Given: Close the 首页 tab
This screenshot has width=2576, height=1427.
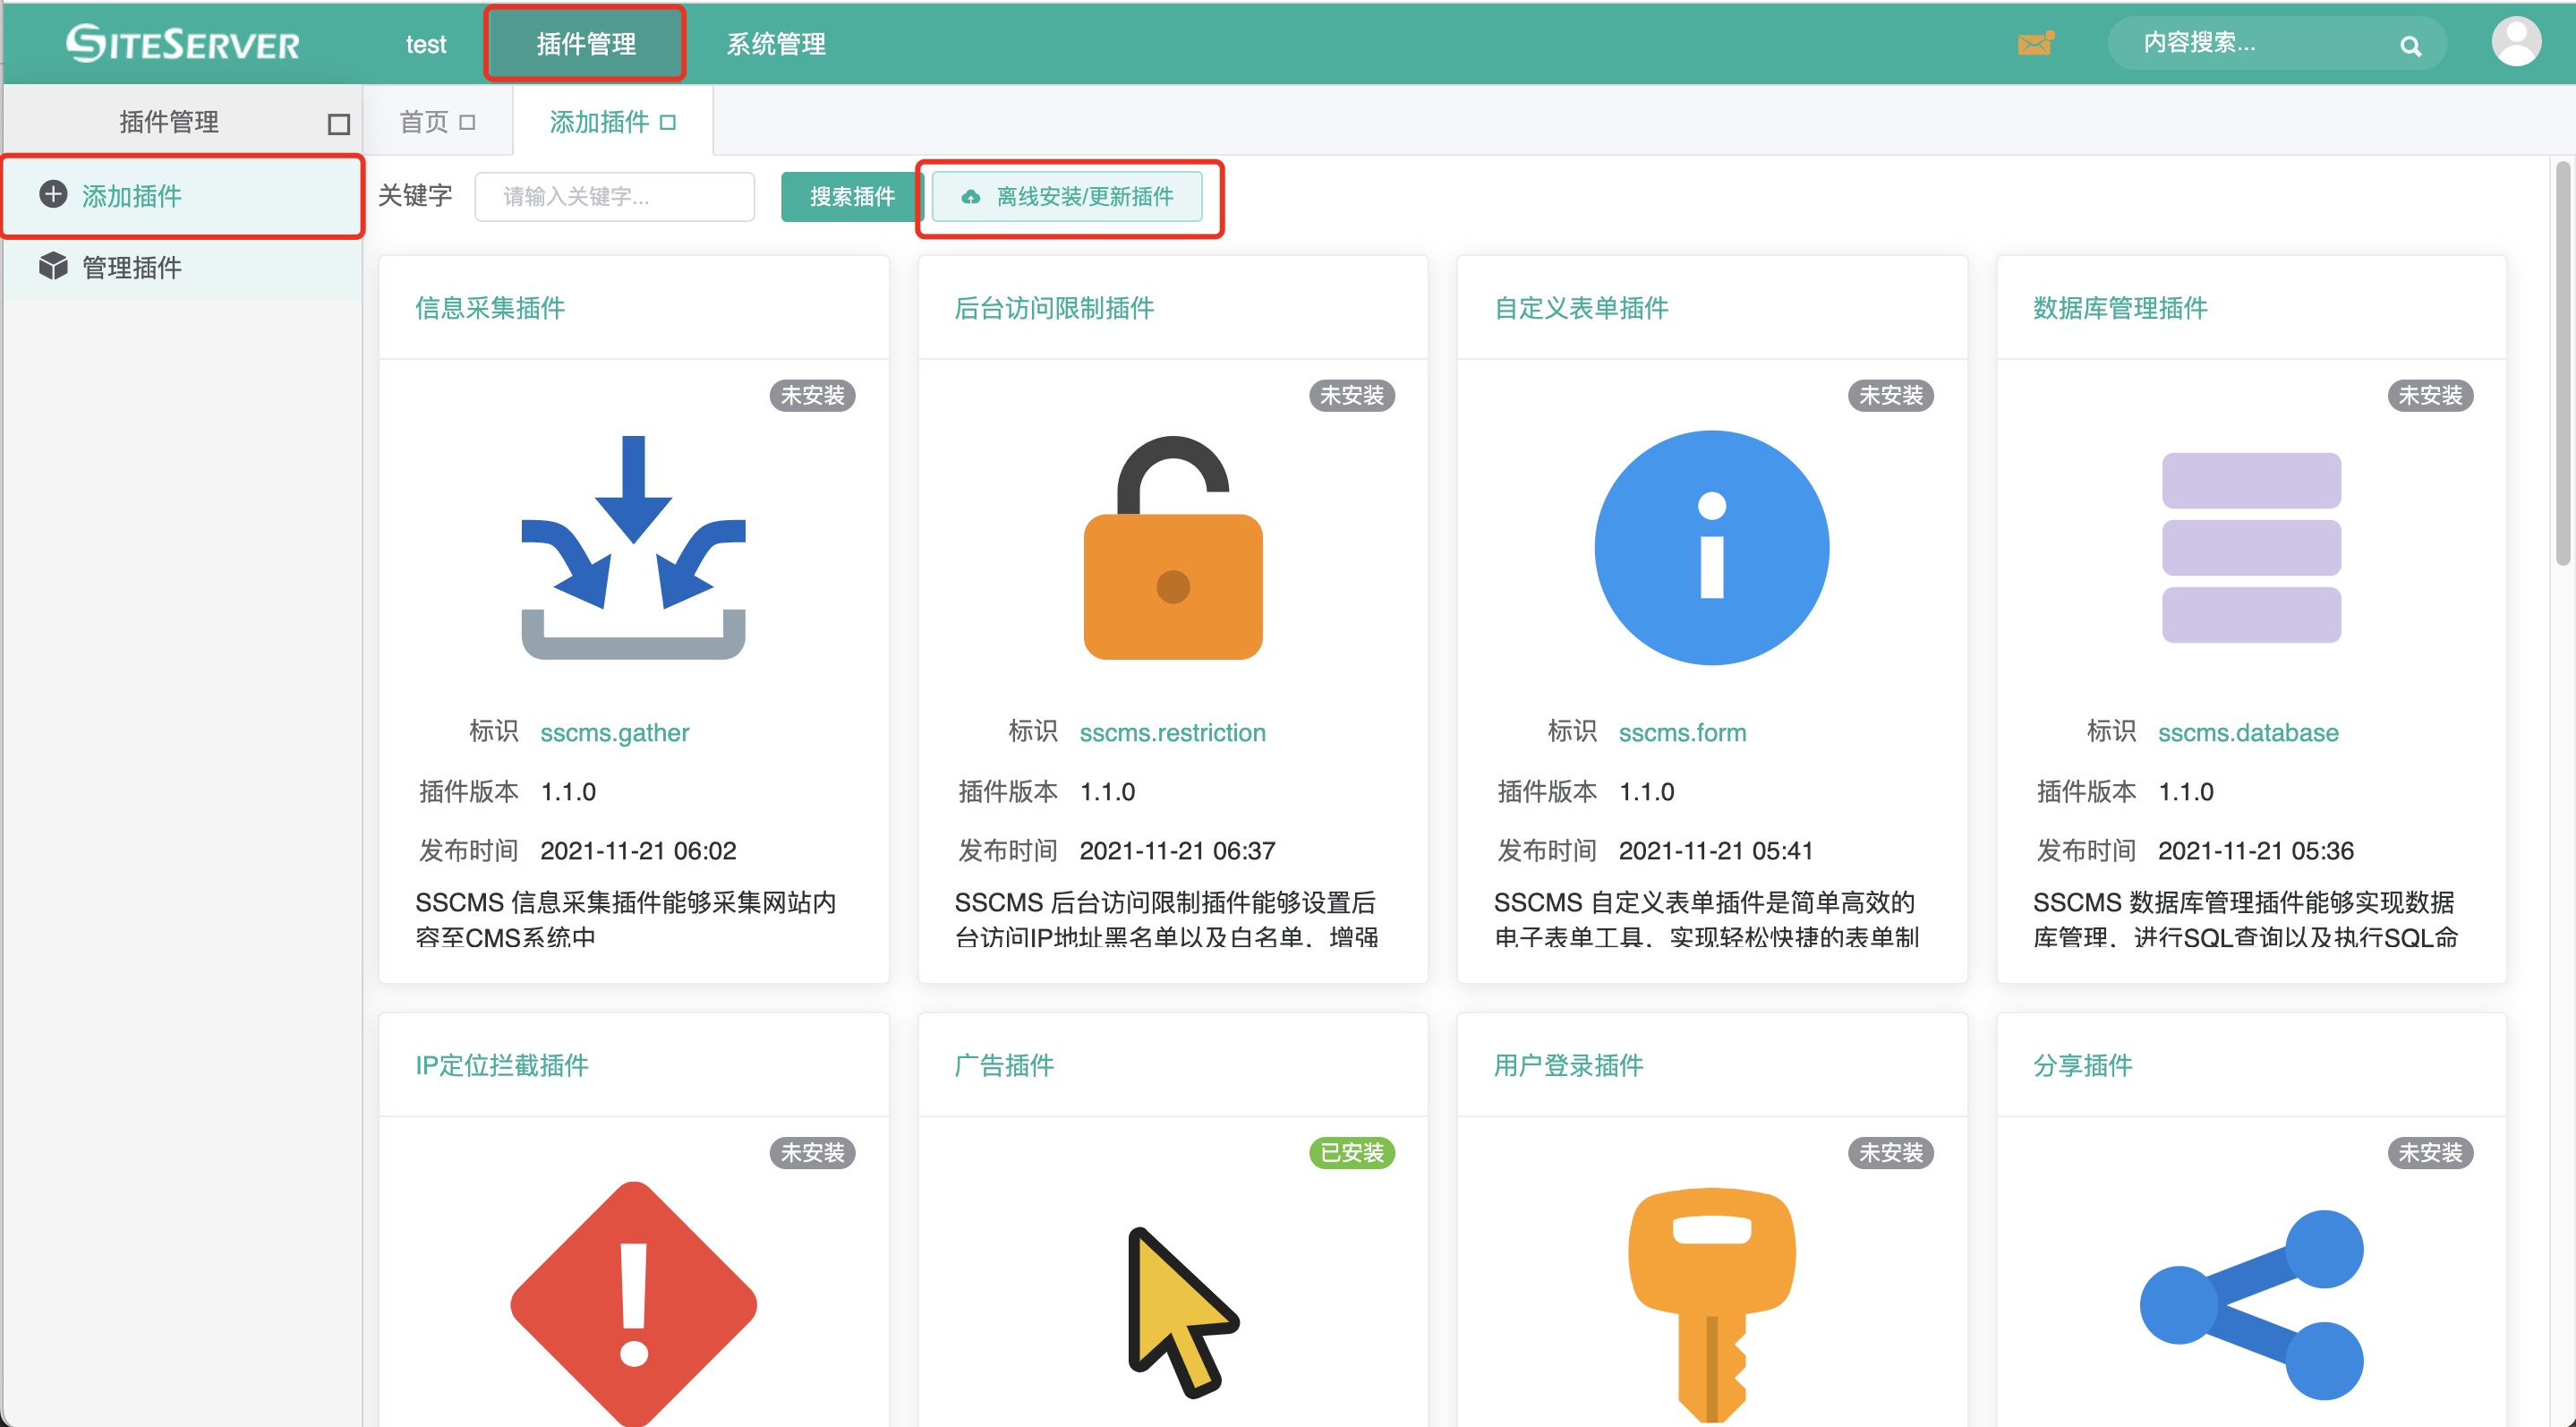Looking at the screenshot, I should coord(467,120).
